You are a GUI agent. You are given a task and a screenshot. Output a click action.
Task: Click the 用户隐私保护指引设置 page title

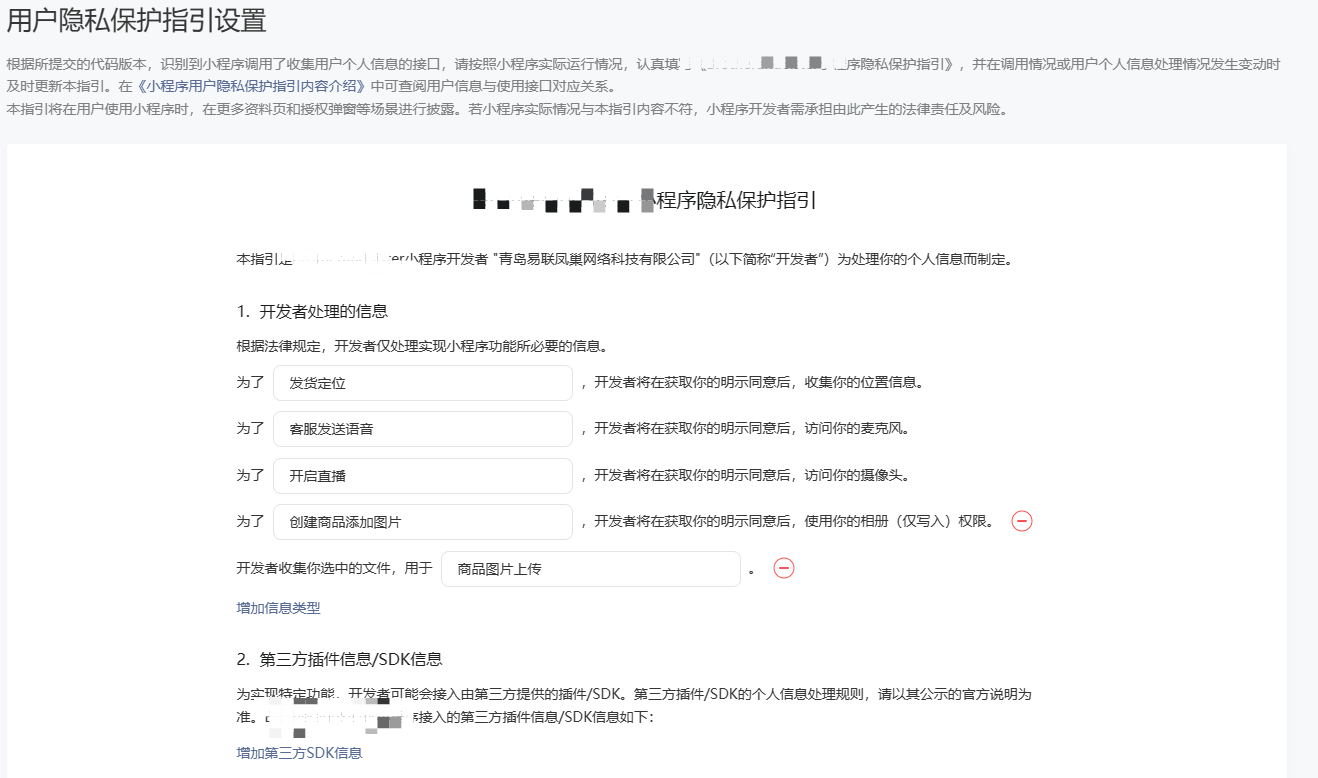[136, 20]
